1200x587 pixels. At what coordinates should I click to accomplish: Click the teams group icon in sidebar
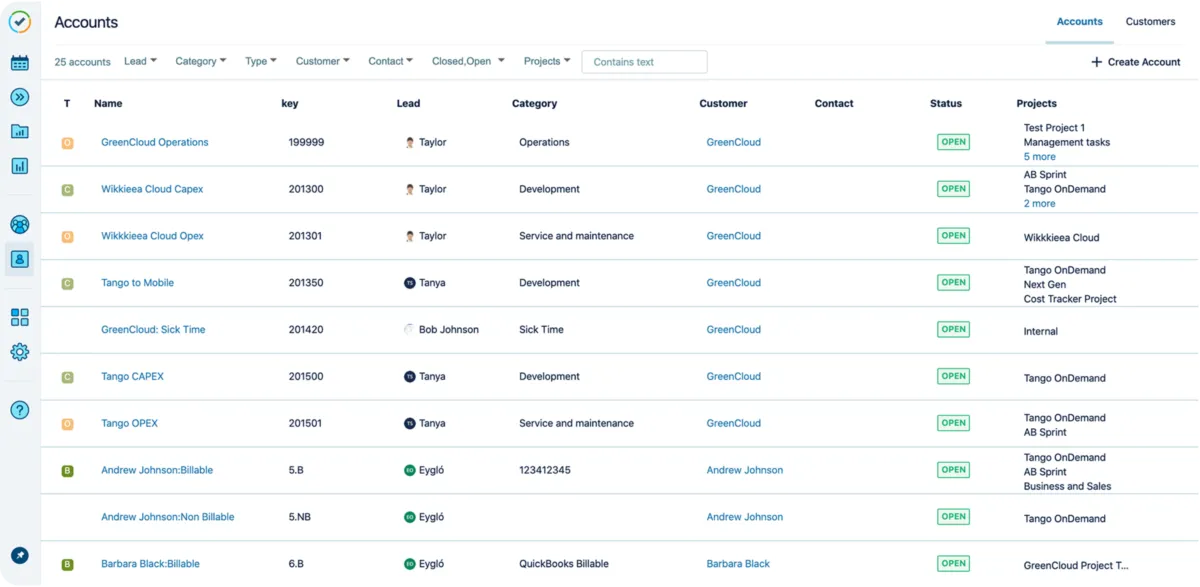[19, 225]
